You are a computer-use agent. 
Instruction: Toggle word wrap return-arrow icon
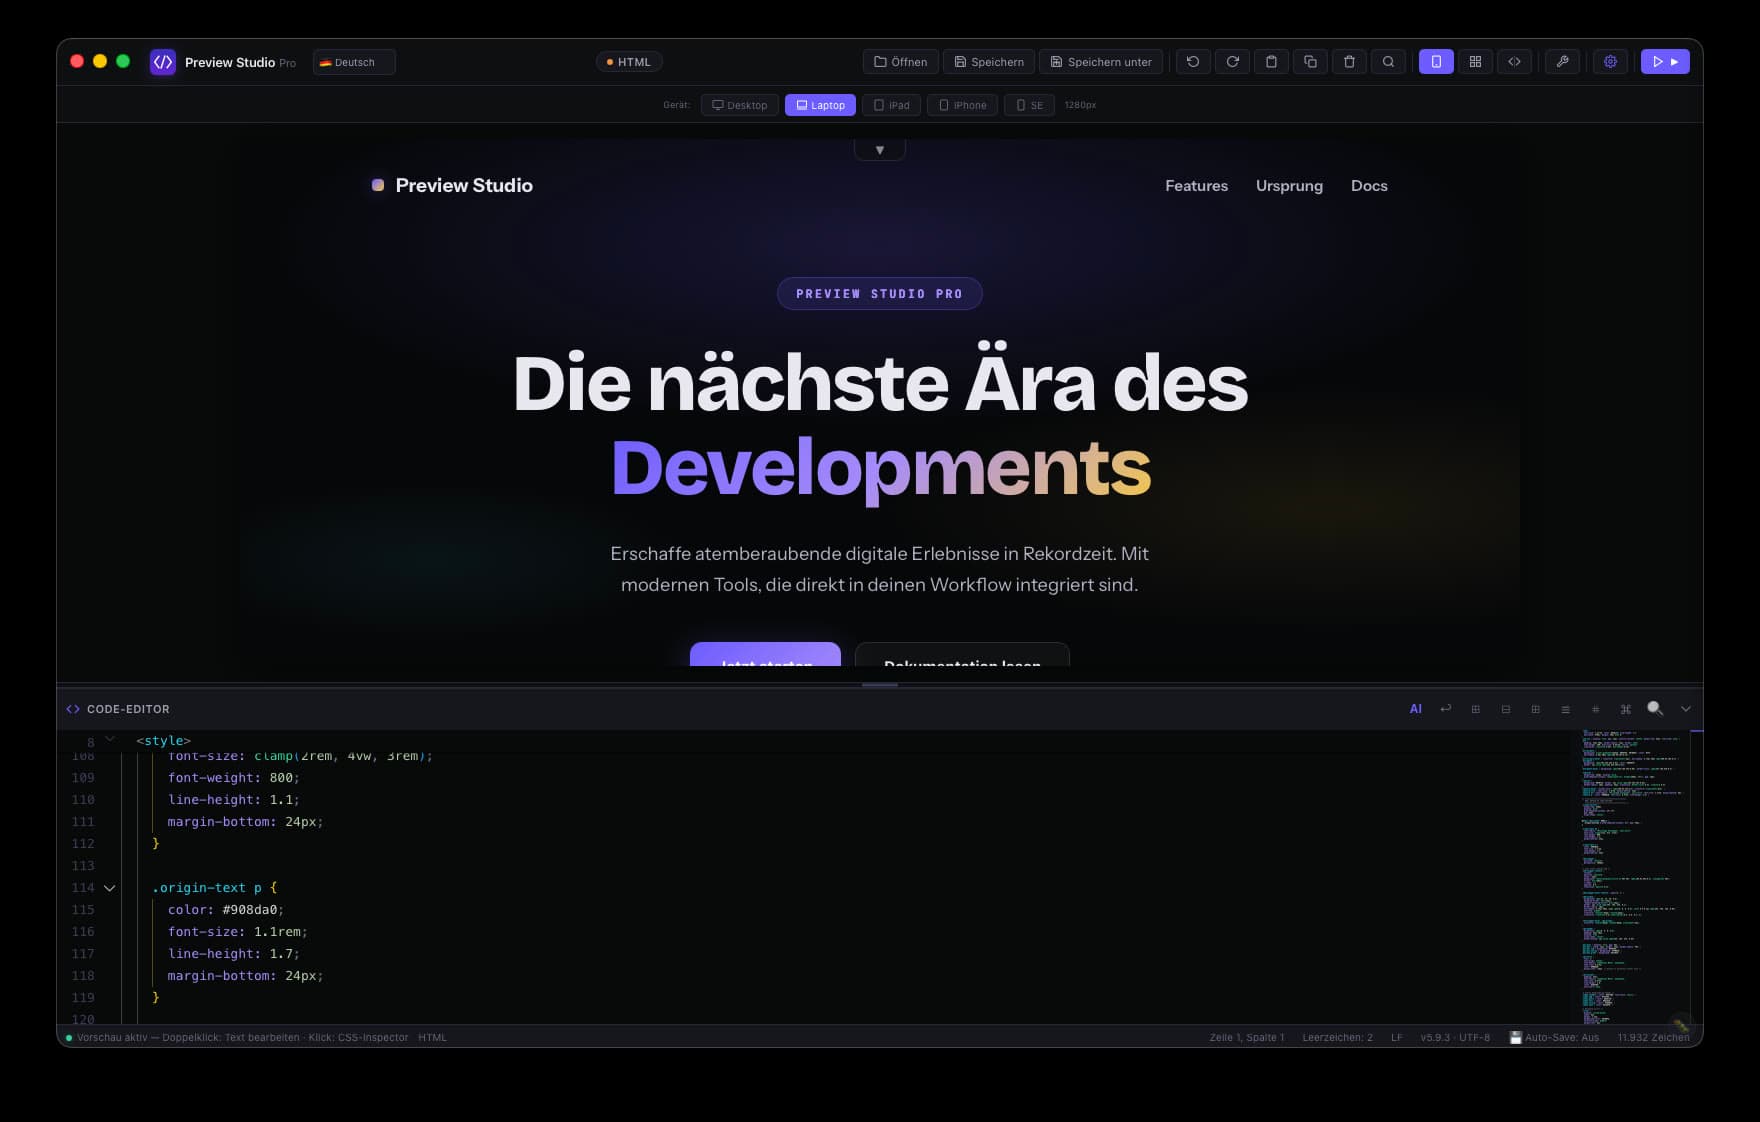pyautogui.click(x=1445, y=709)
